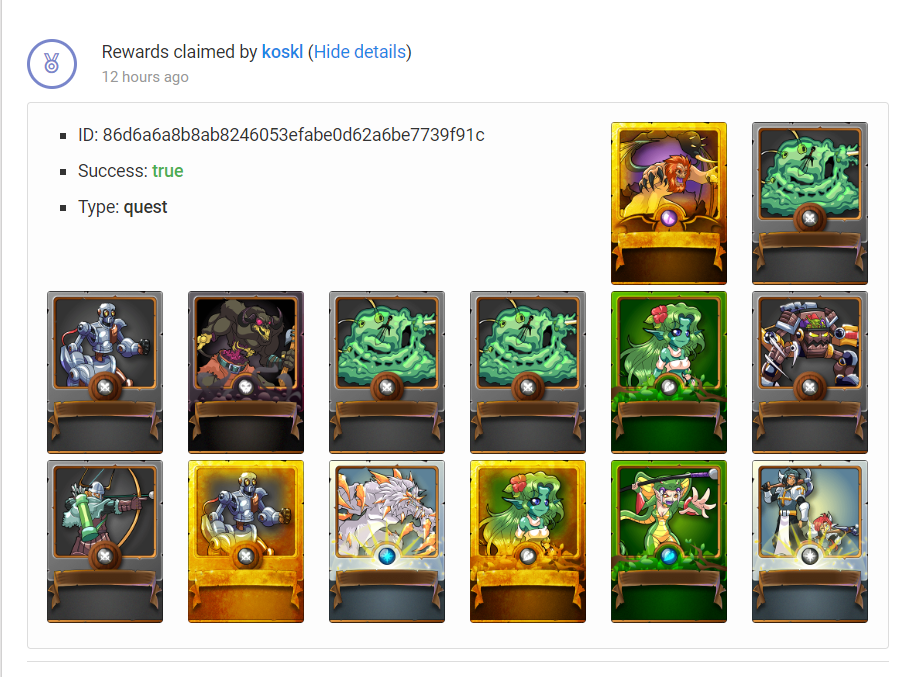Screen dimensions: 901x677
Task: Open koskl user profile link
Action: click(x=282, y=52)
